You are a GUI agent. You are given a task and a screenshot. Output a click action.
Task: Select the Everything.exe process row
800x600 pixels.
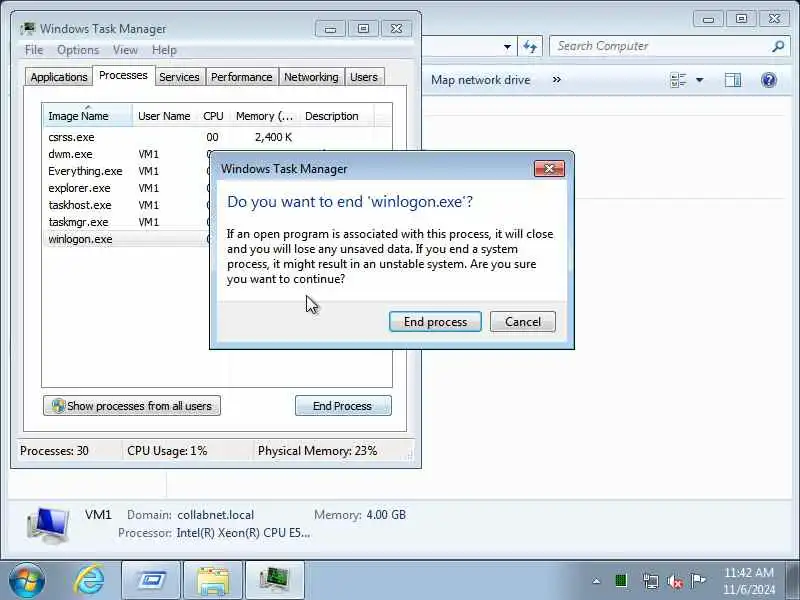coord(127,171)
